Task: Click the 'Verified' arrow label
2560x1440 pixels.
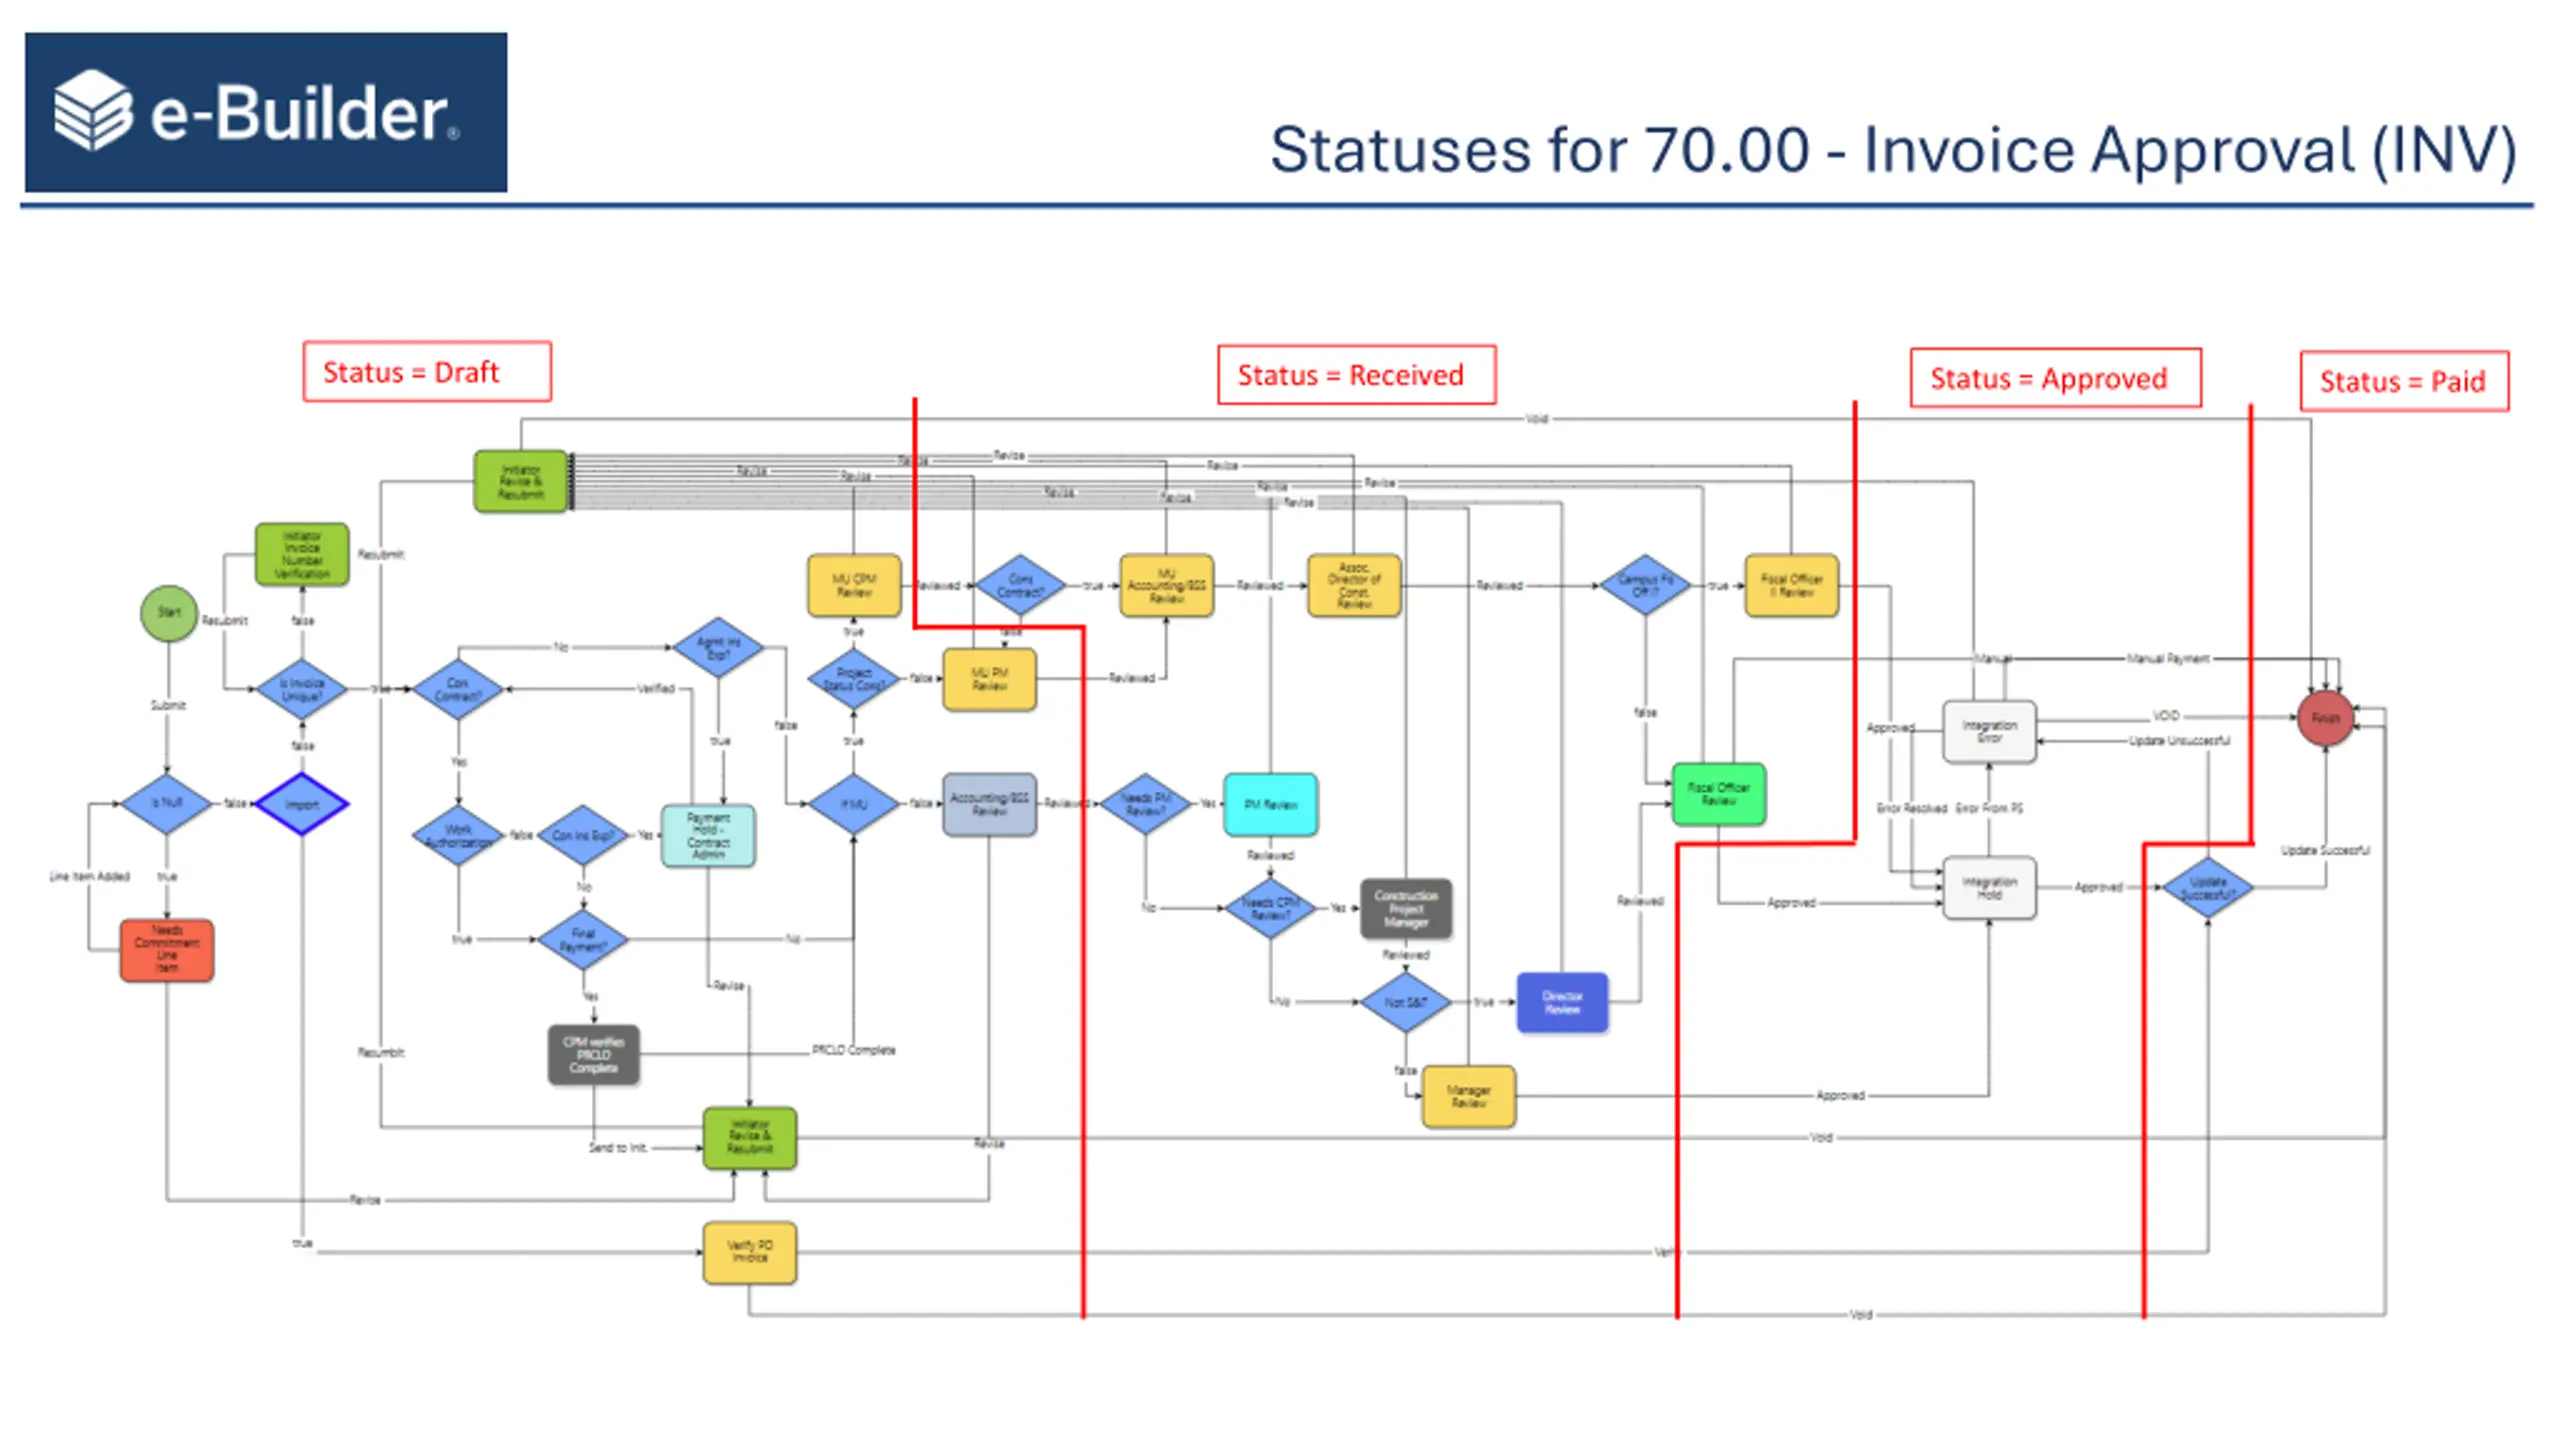Action: pos(656,689)
